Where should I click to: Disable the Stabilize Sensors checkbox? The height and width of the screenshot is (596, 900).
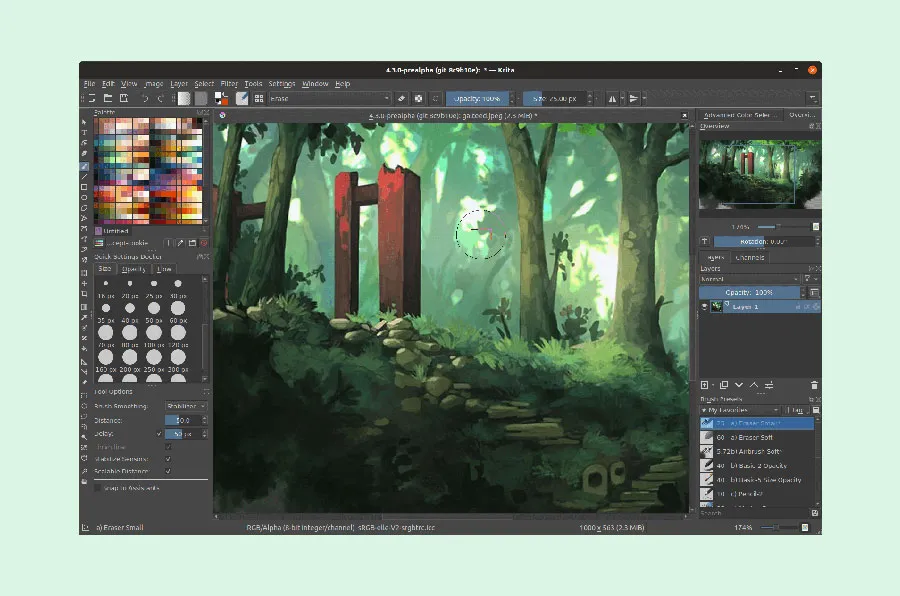[168, 458]
